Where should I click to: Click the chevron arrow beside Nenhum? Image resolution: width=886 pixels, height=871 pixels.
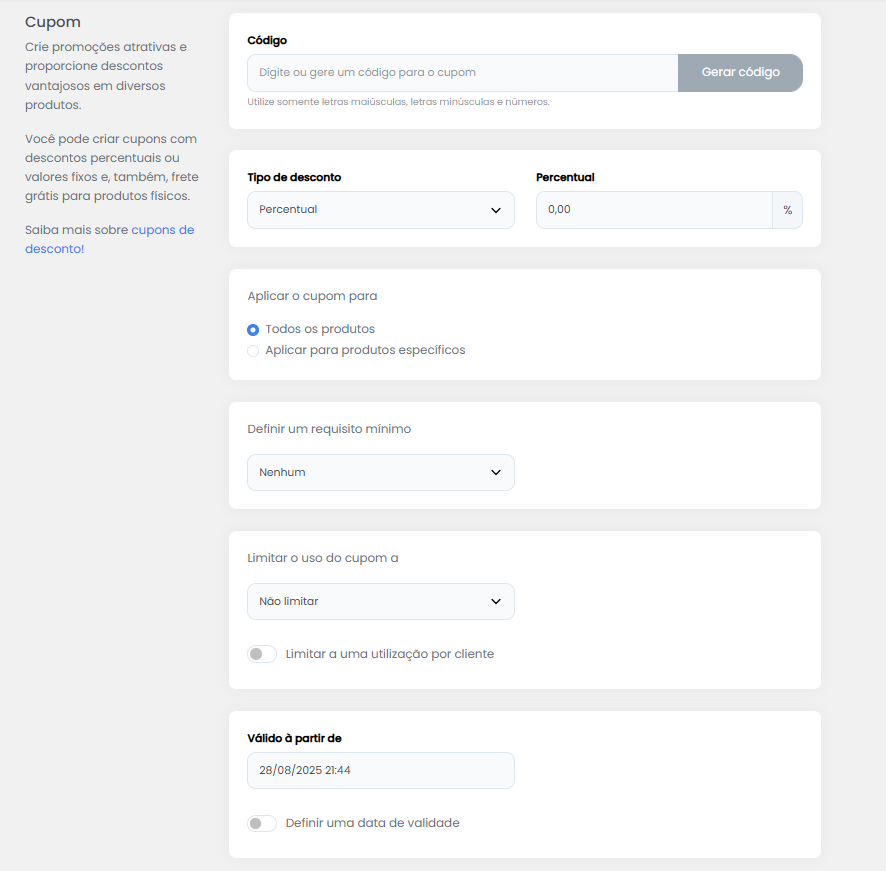pyautogui.click(x=496, y=473)
